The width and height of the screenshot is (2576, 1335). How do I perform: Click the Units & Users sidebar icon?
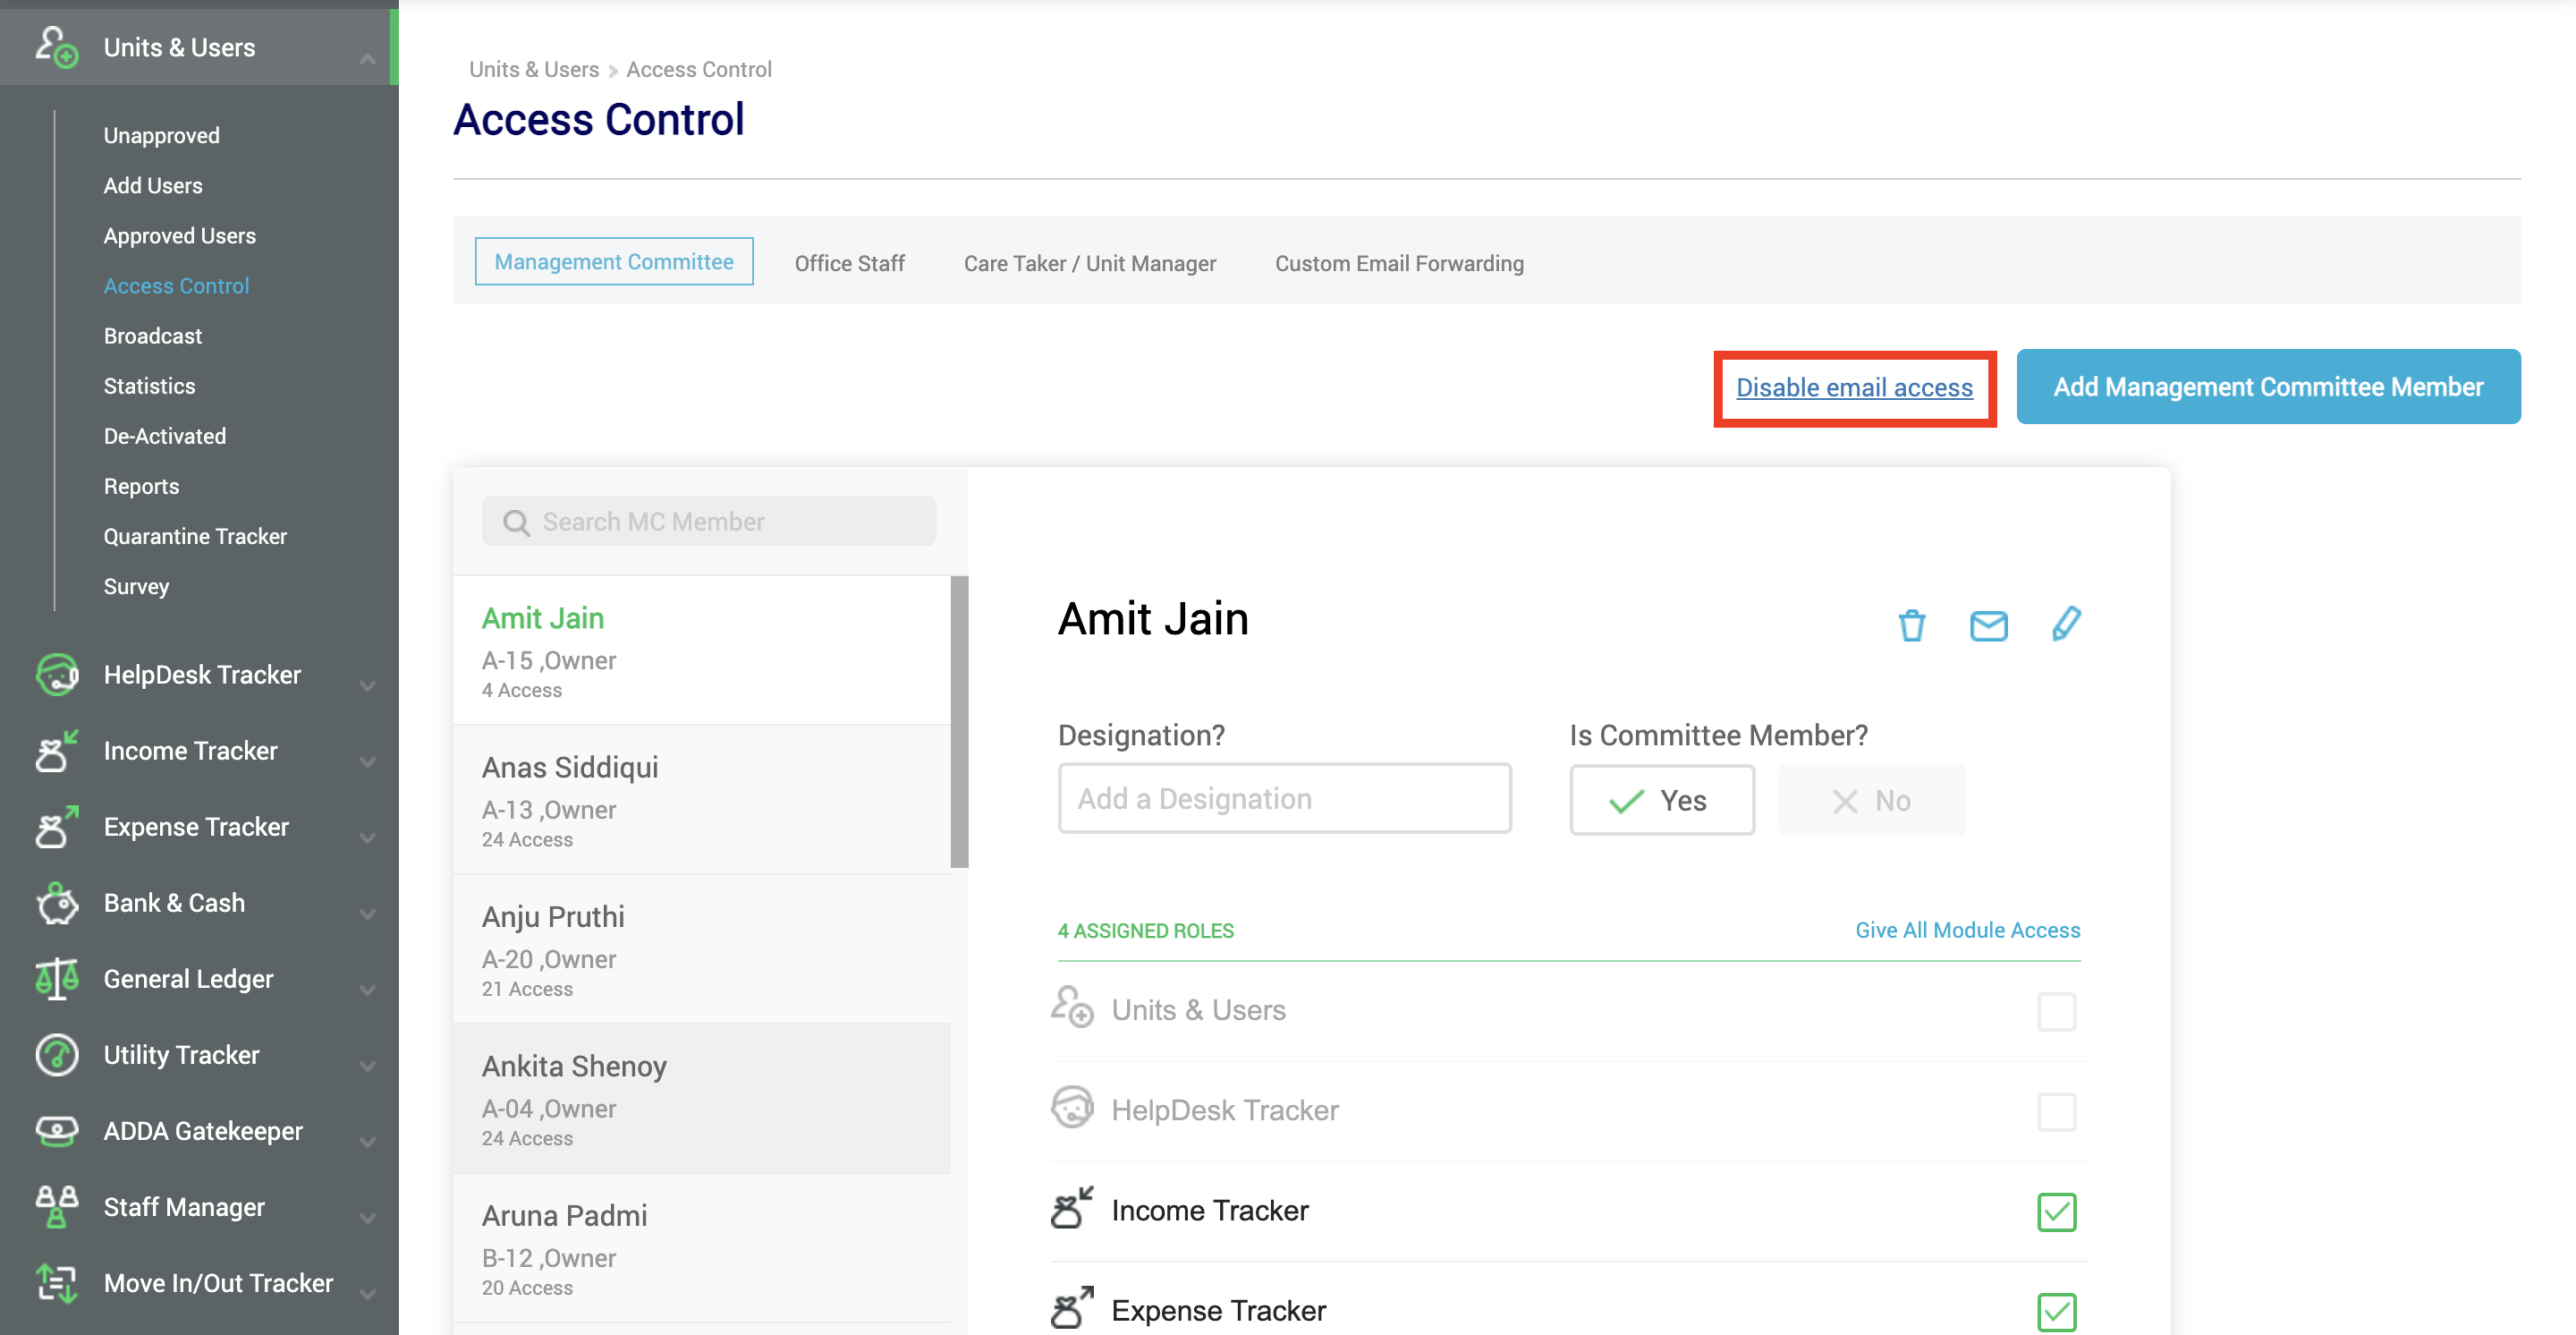tap(57, 47)
